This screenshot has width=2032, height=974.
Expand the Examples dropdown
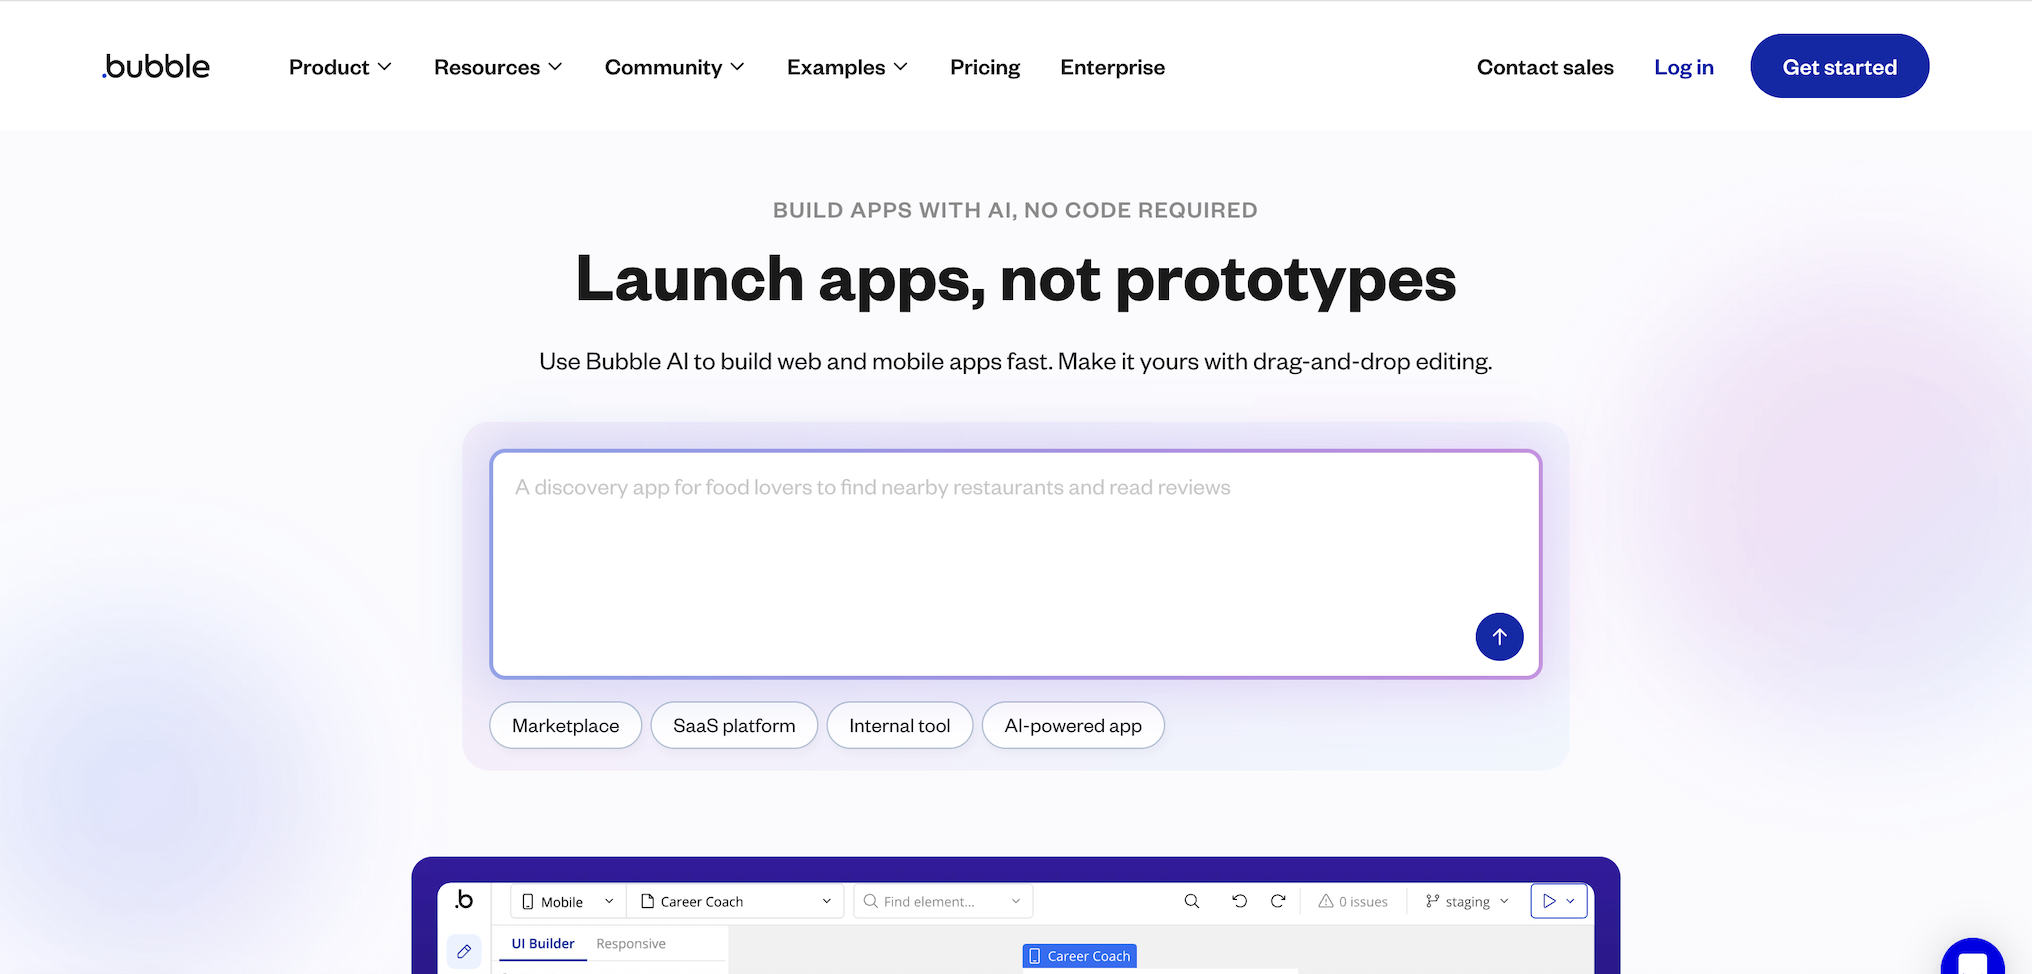(847, 67)
